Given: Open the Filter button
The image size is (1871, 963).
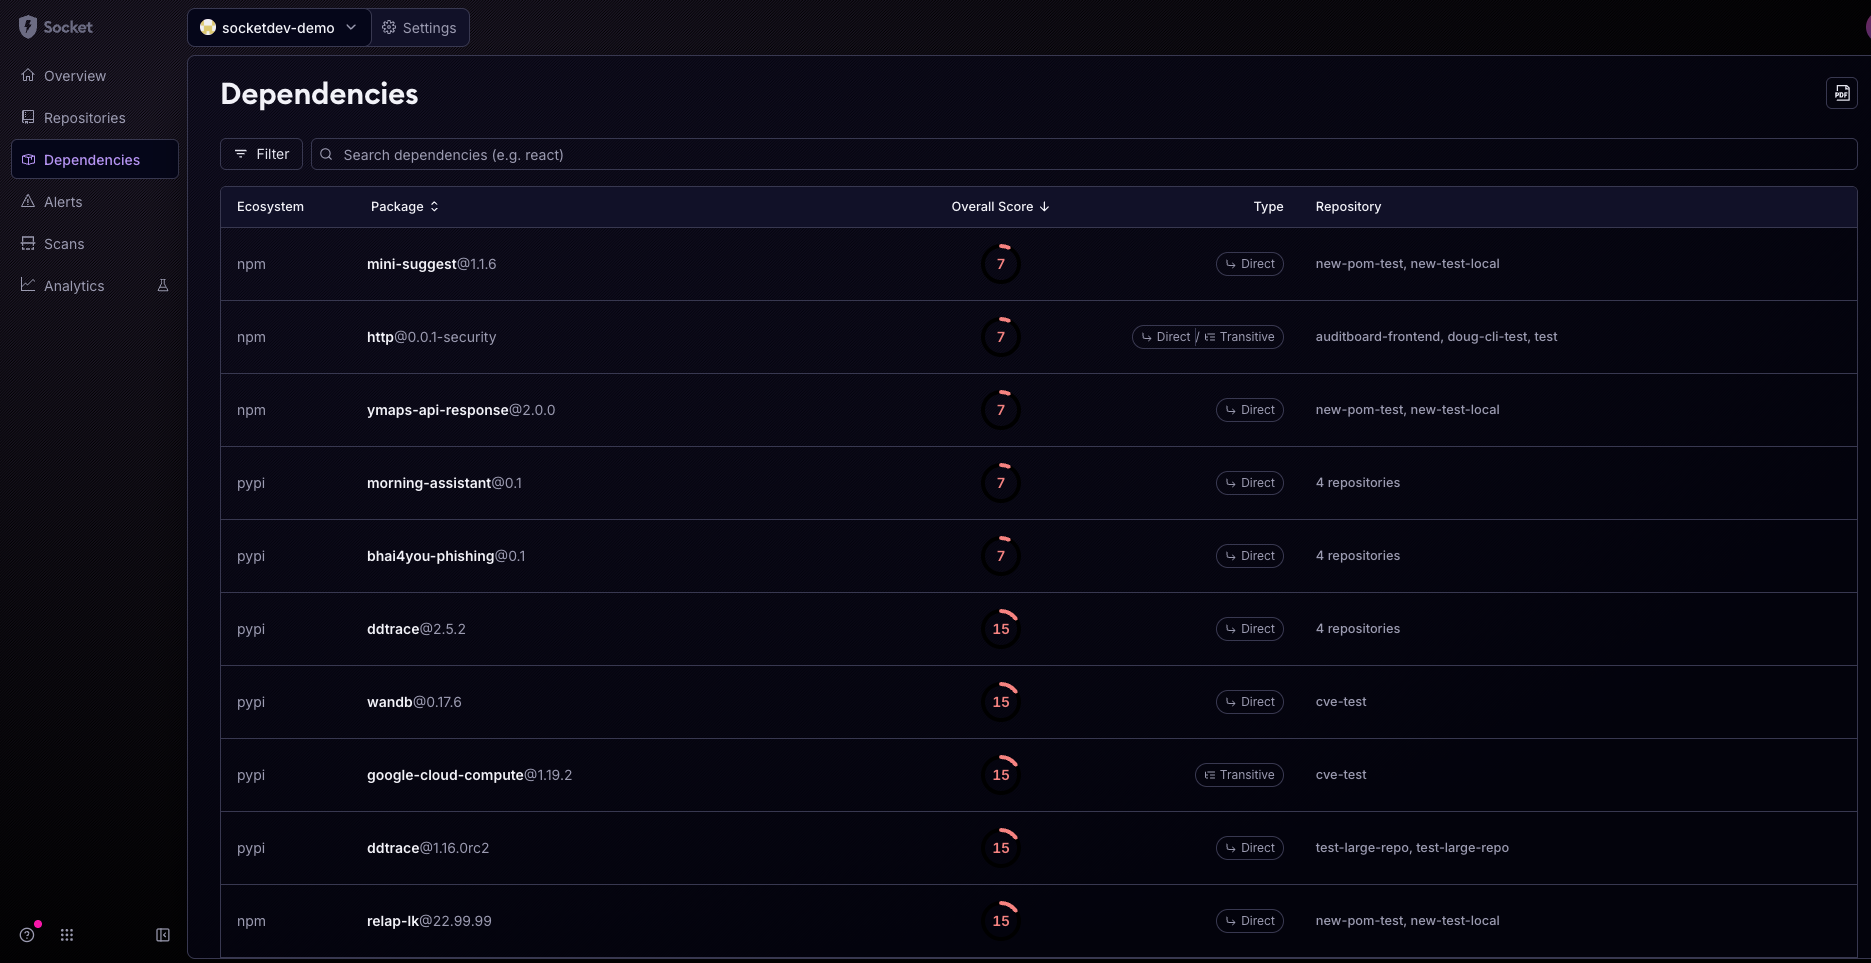Looking at the screenshot, I should coord(261,154).
